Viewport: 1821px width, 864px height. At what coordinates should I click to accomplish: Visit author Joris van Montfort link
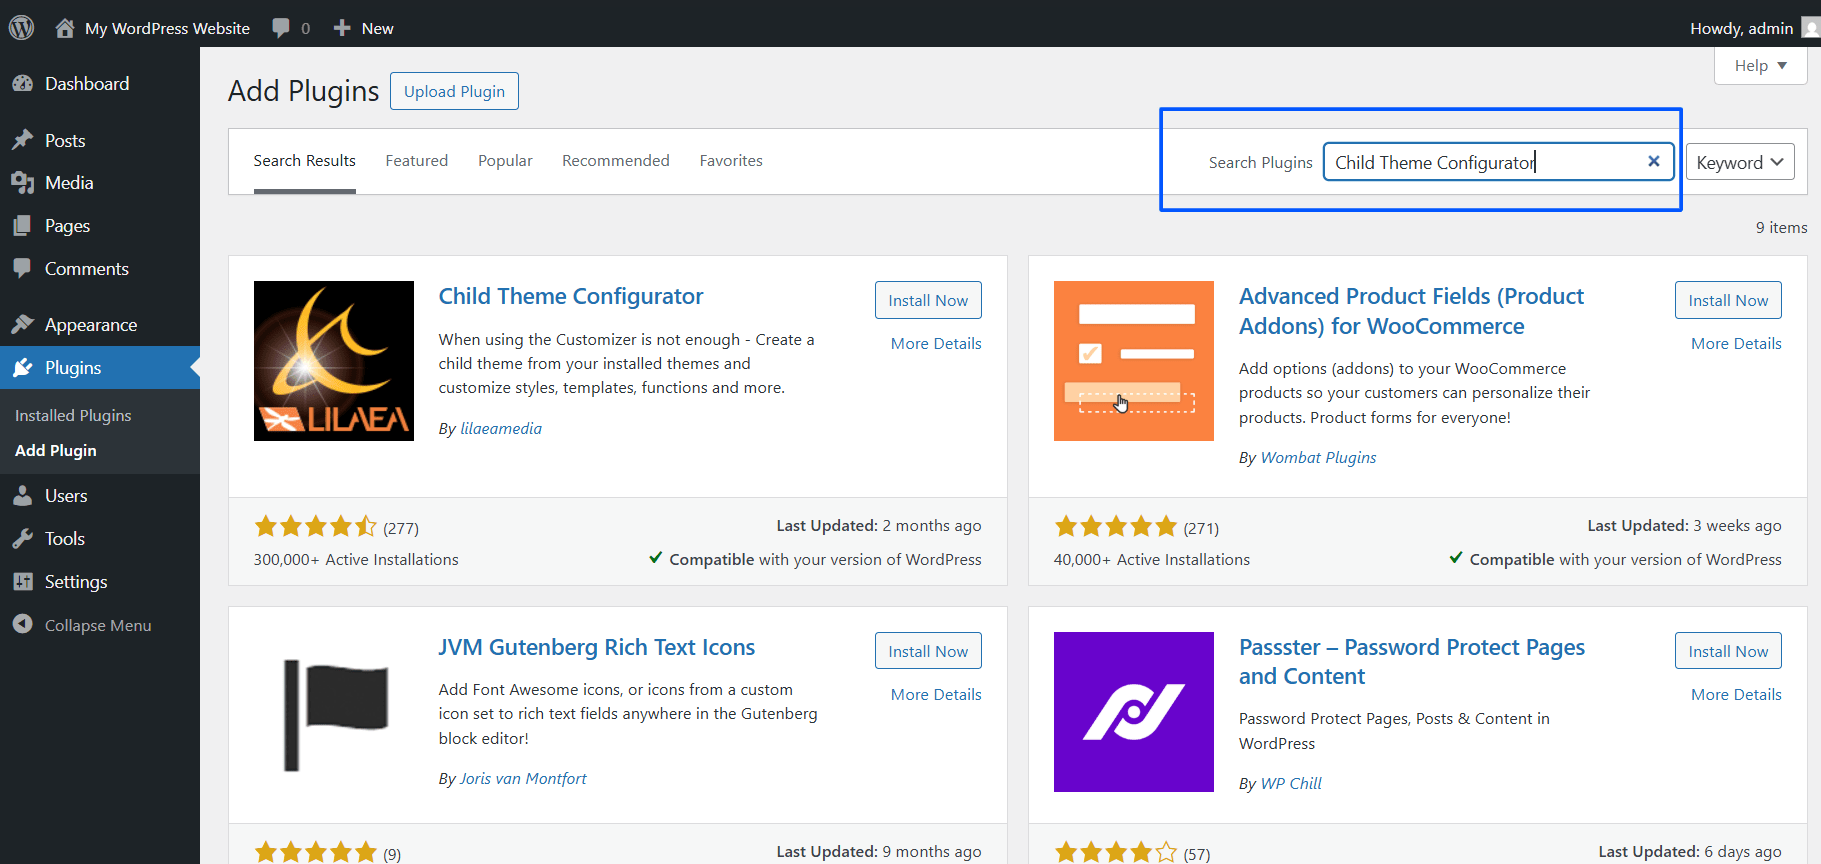click(x=523, y=778)
